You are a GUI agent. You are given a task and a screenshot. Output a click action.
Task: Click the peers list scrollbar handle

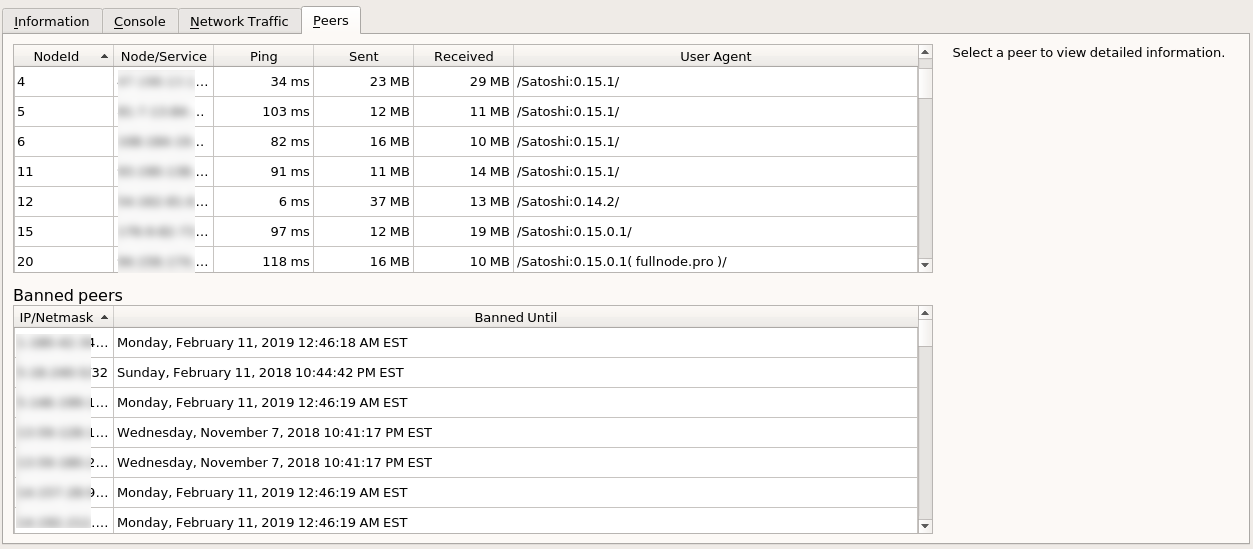[x=925, y=83]
